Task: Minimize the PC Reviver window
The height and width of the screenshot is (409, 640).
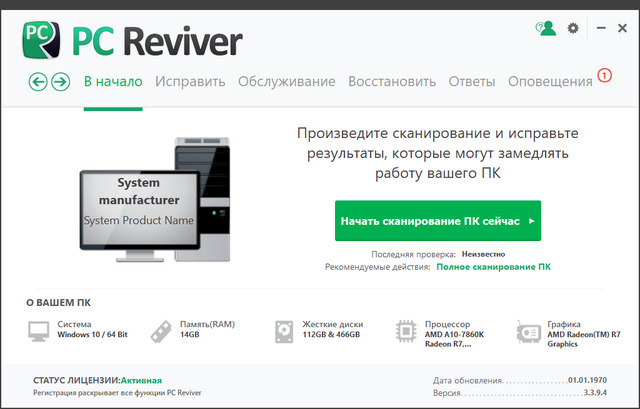Action: pos(601,28)
